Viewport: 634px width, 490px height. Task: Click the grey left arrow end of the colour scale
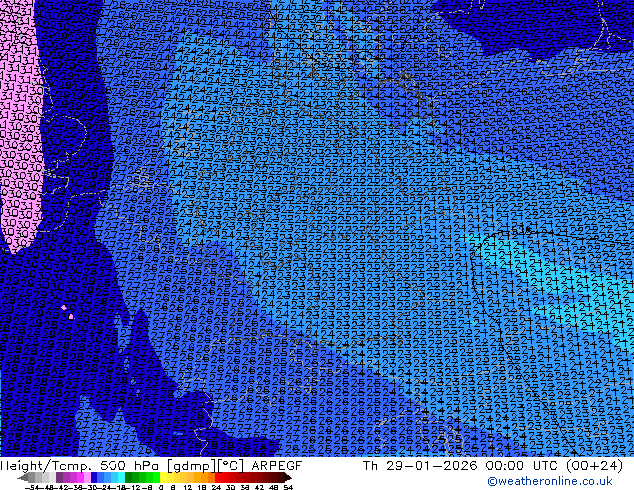point(23,477)
